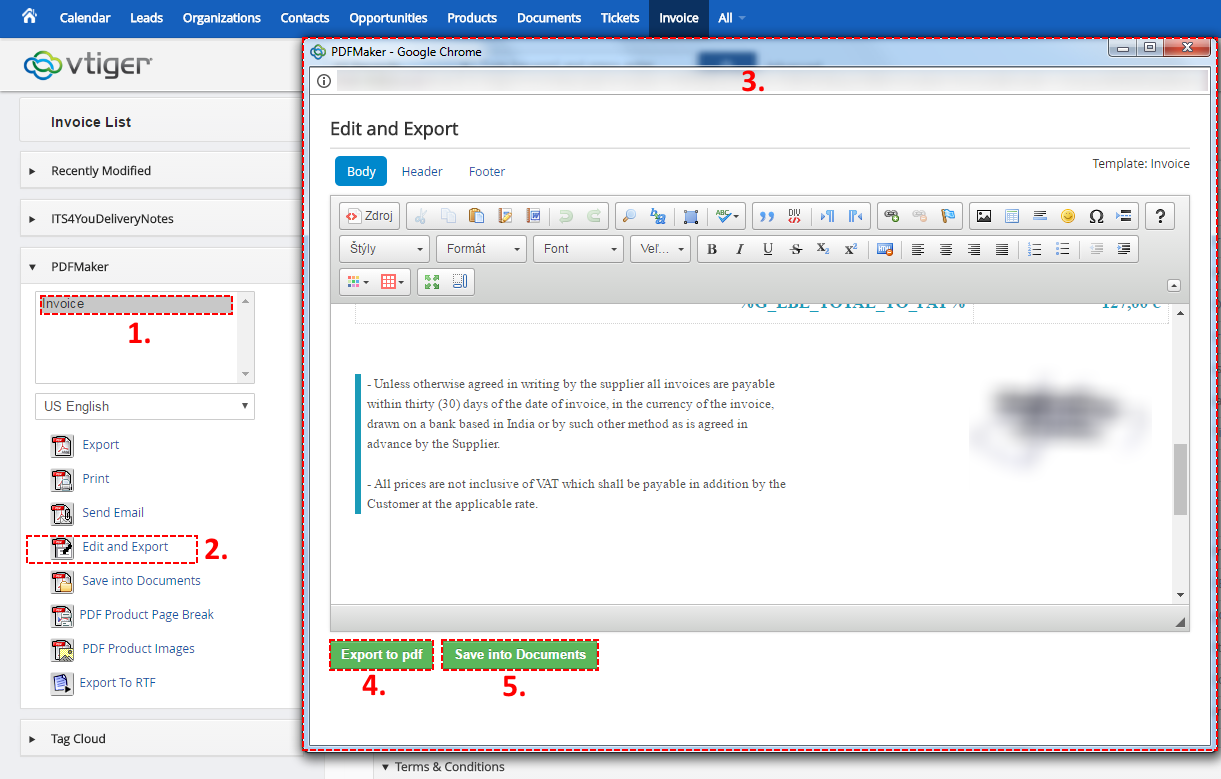Insert page break for printing
This screenshot has height=779, width=1221.
pos(1124,216)
